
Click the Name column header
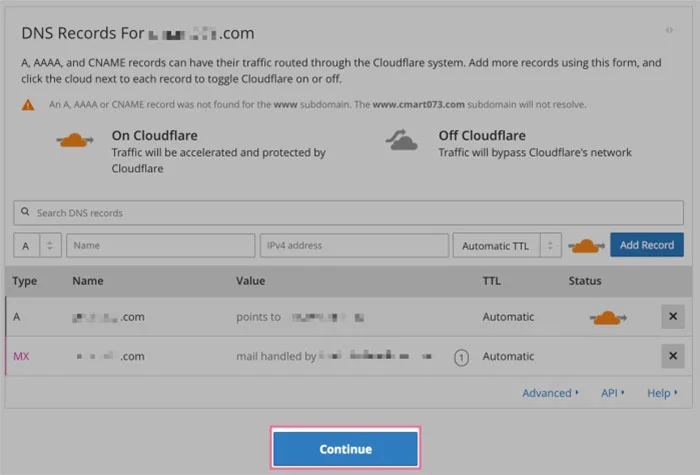click(88, 281)
